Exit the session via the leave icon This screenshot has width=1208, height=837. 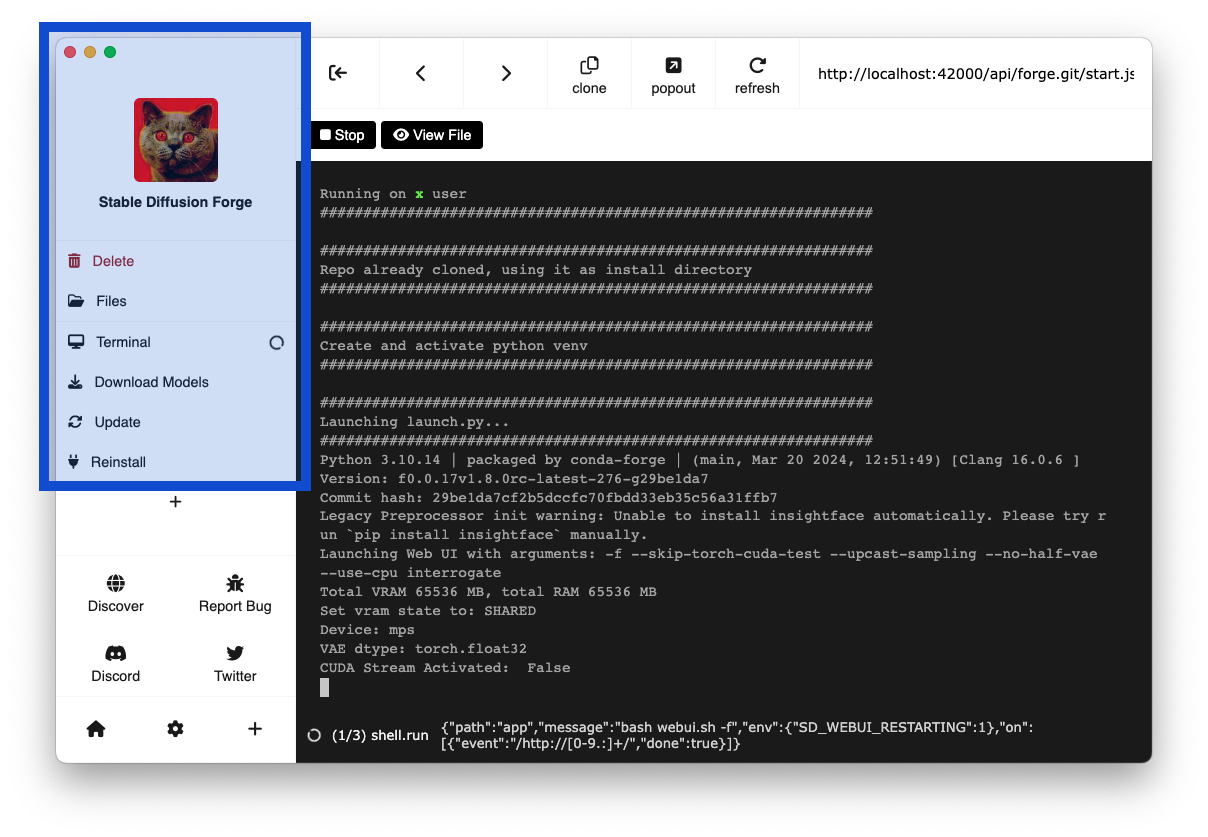[337, 73]
